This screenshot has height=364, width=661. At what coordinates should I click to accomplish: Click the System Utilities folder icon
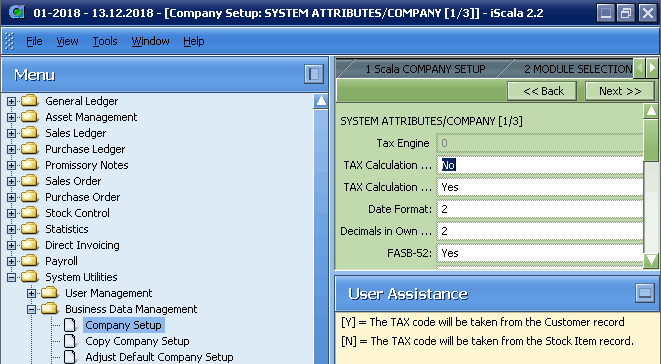(30, 277)
